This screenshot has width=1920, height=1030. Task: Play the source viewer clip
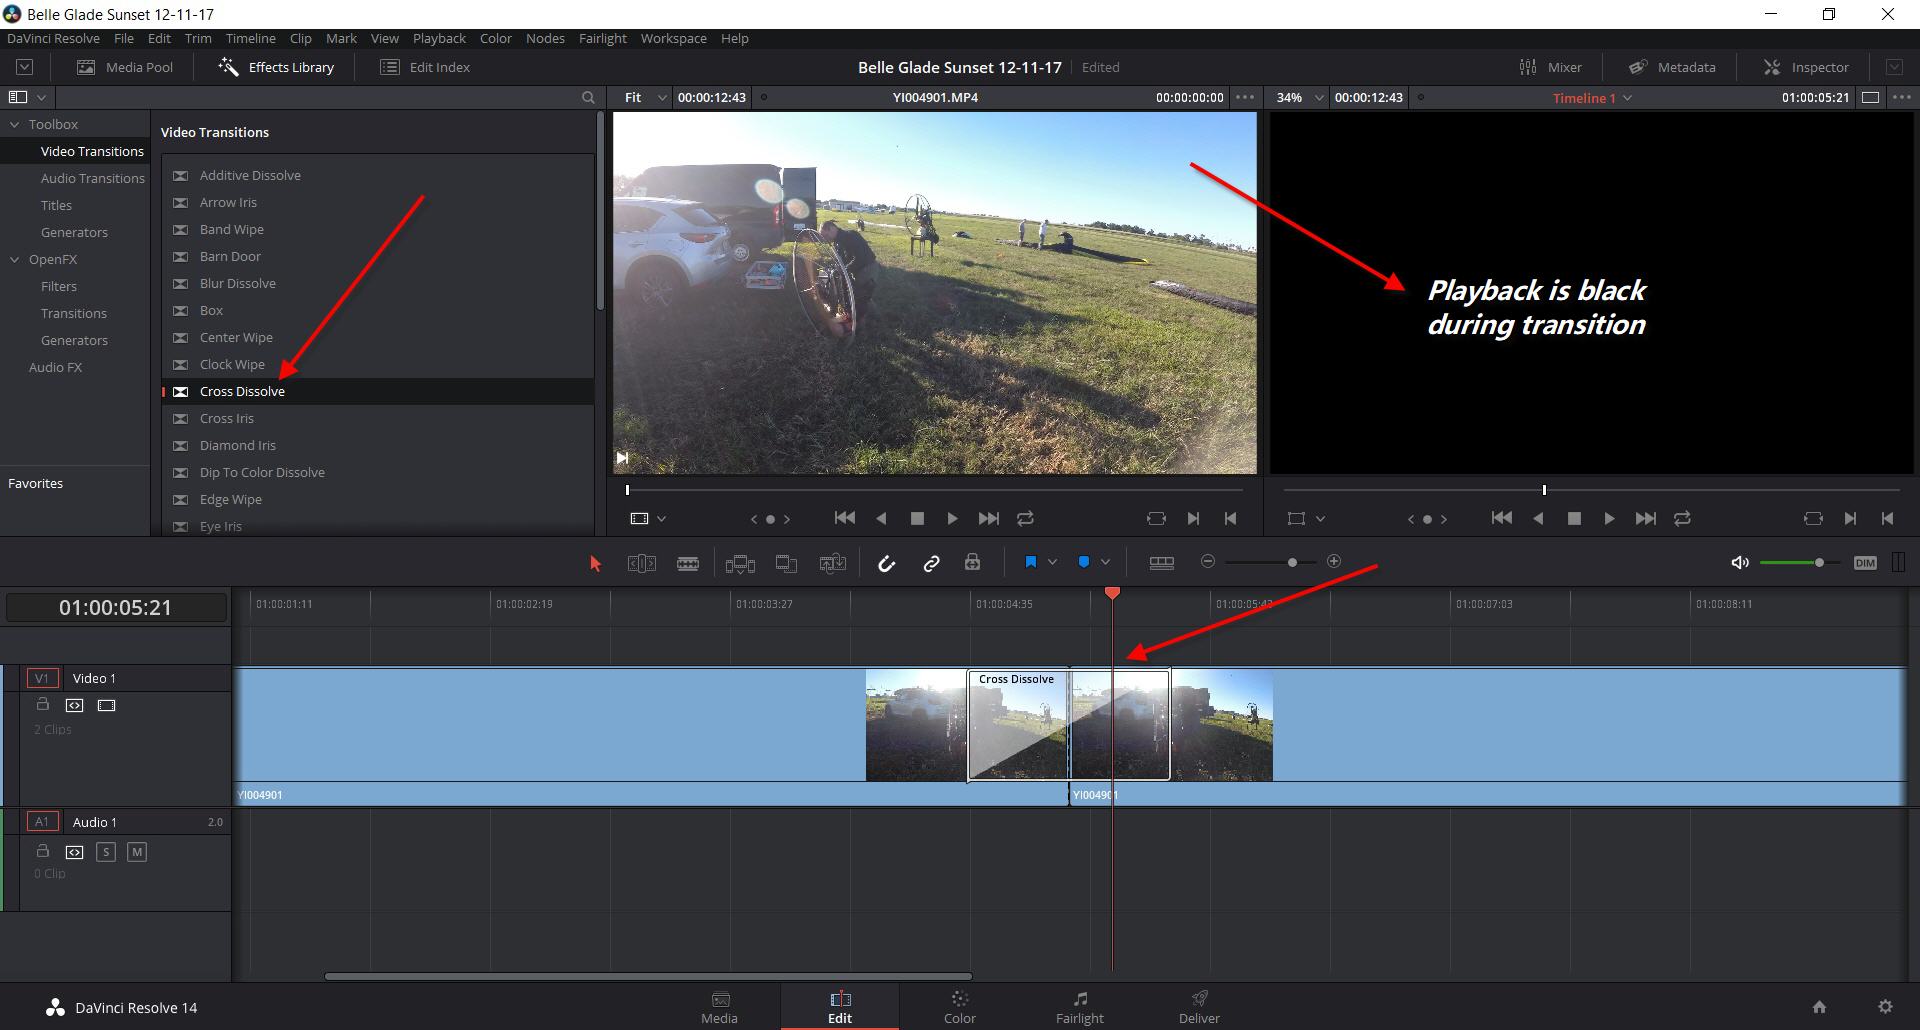952,518
